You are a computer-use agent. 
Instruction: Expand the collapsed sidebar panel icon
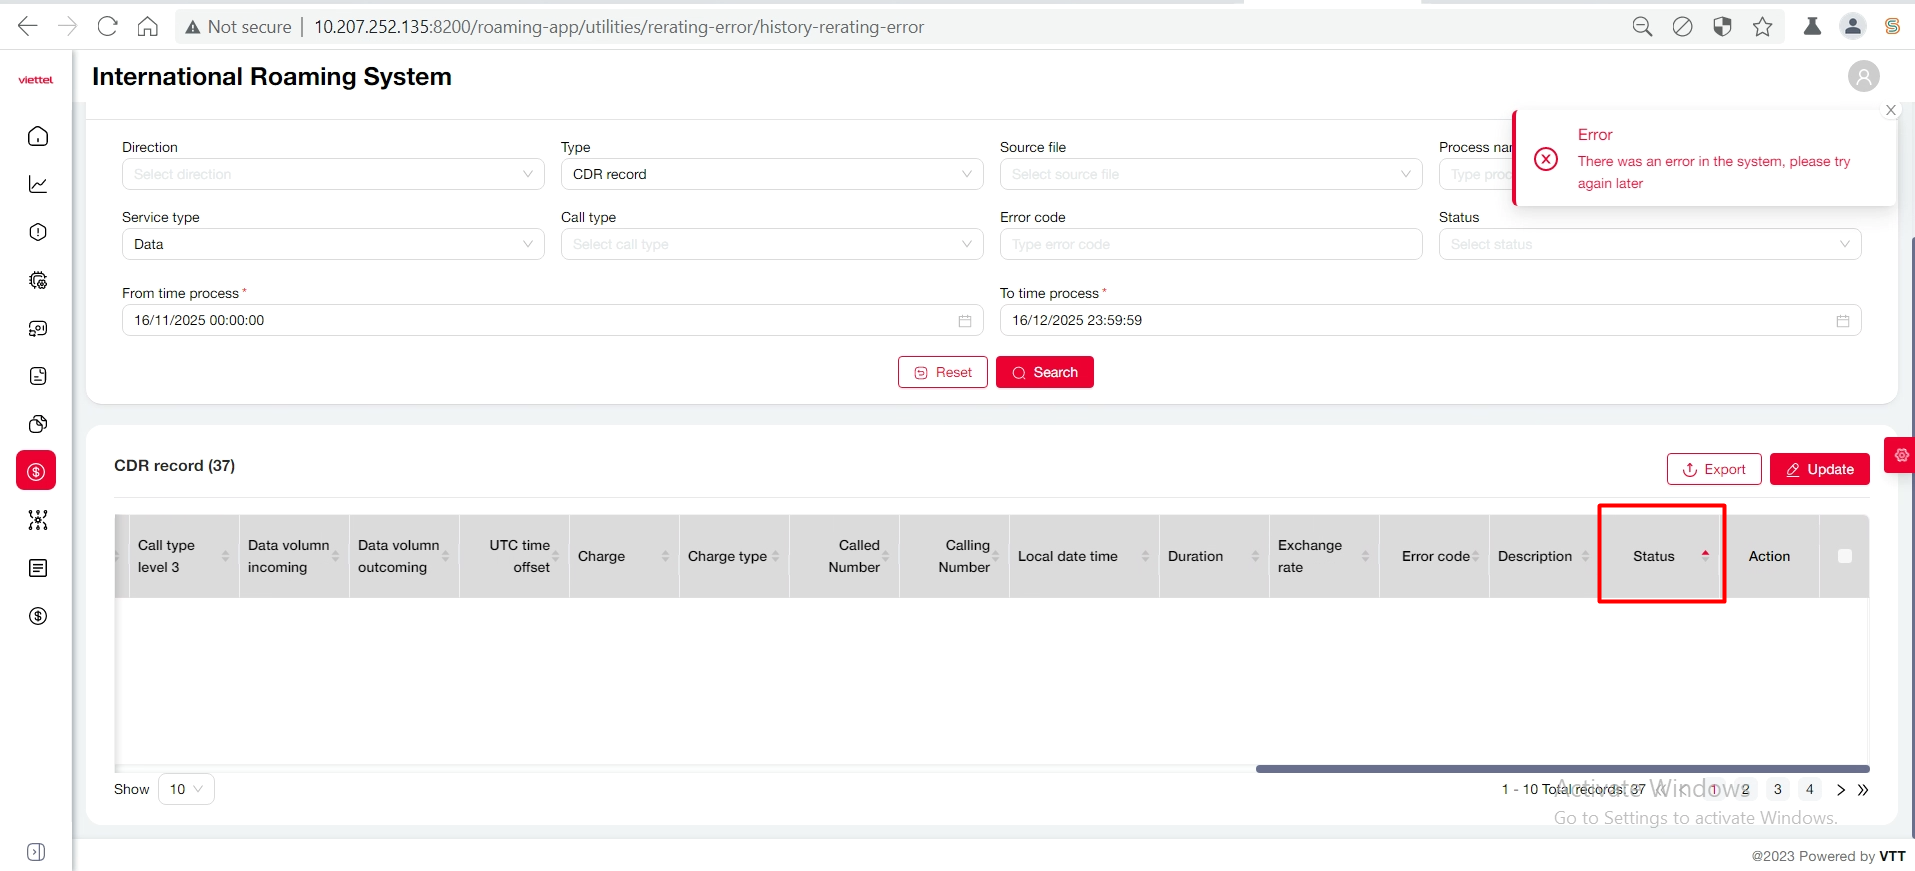pyautogui.click(x=36, y=852)
